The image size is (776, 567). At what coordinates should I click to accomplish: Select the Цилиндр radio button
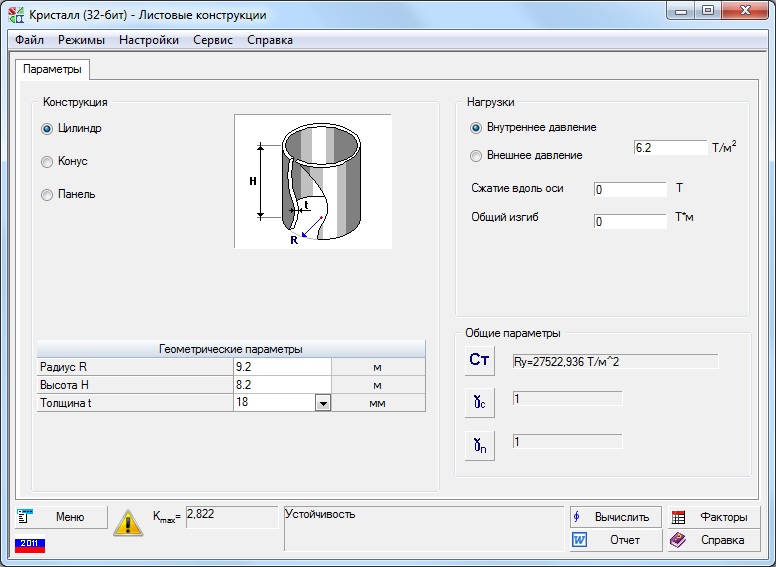47,128
